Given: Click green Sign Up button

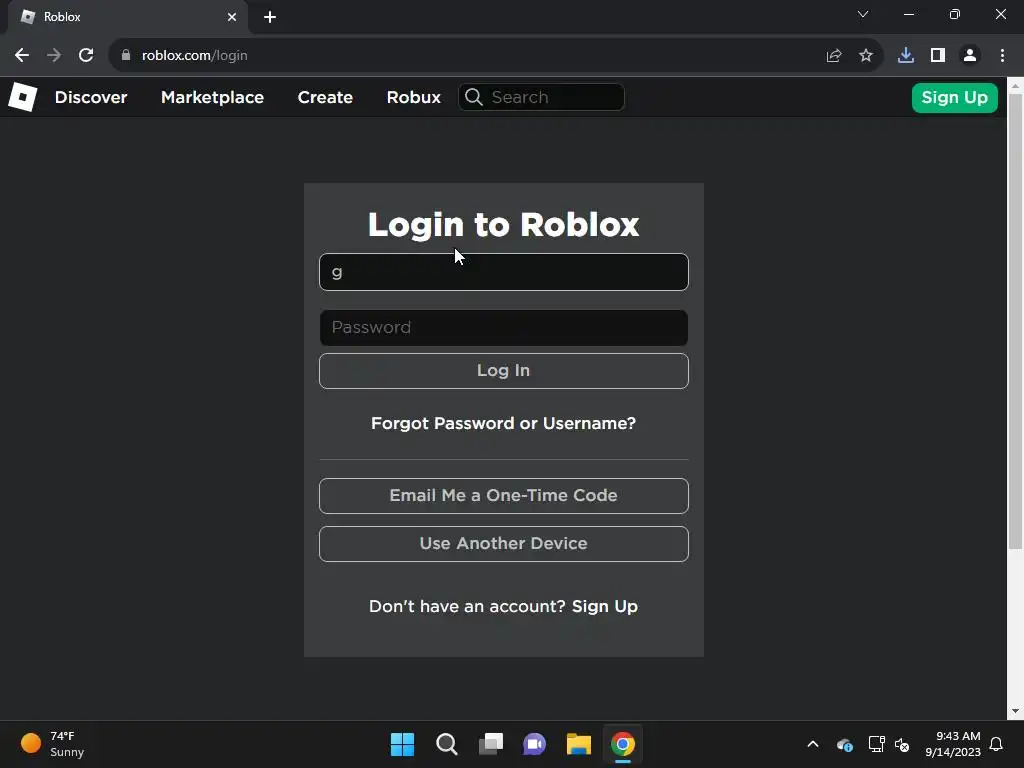Looking at the screenshot, I should point(954,97).
